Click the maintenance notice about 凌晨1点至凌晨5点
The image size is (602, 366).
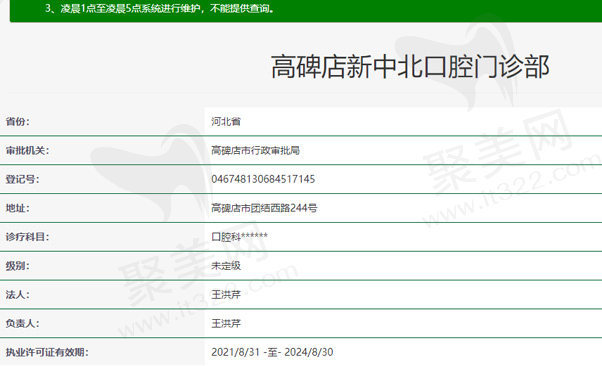pos(160,8)
